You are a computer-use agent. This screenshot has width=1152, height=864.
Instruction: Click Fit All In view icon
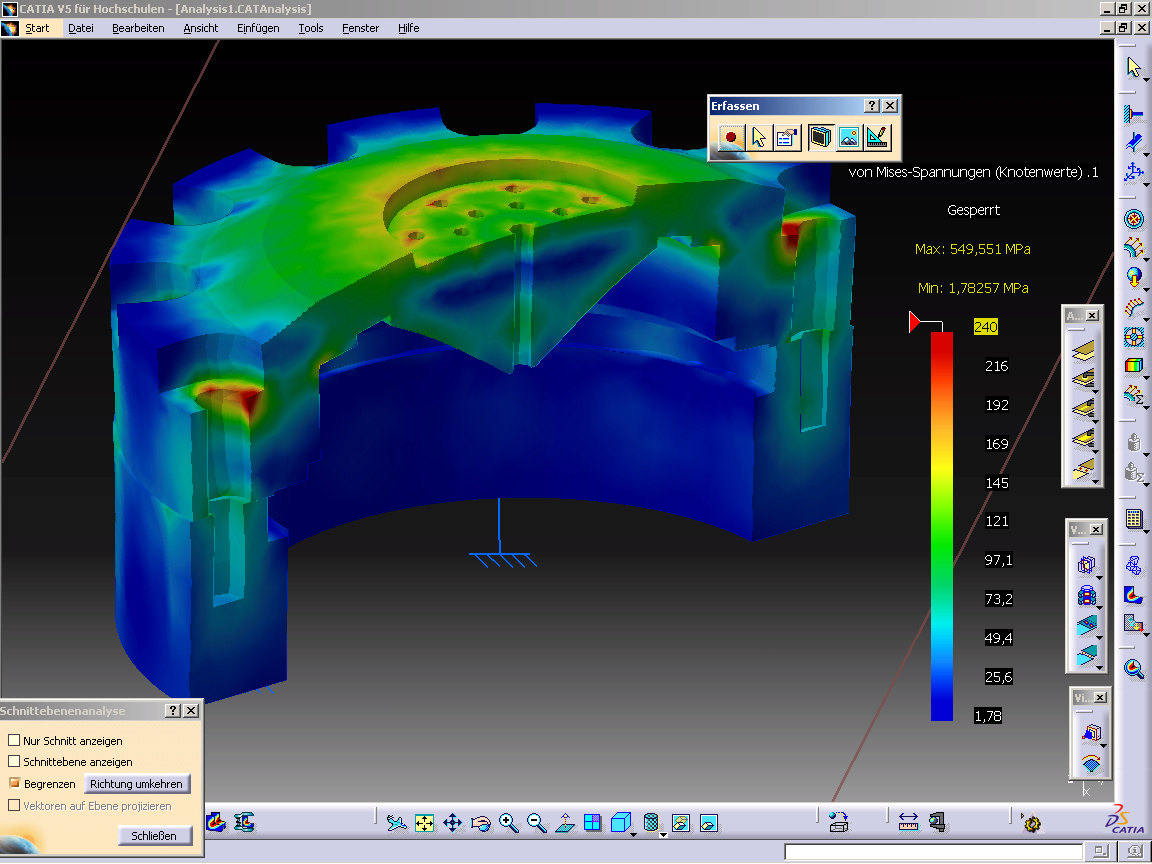[x=425, y=823]
